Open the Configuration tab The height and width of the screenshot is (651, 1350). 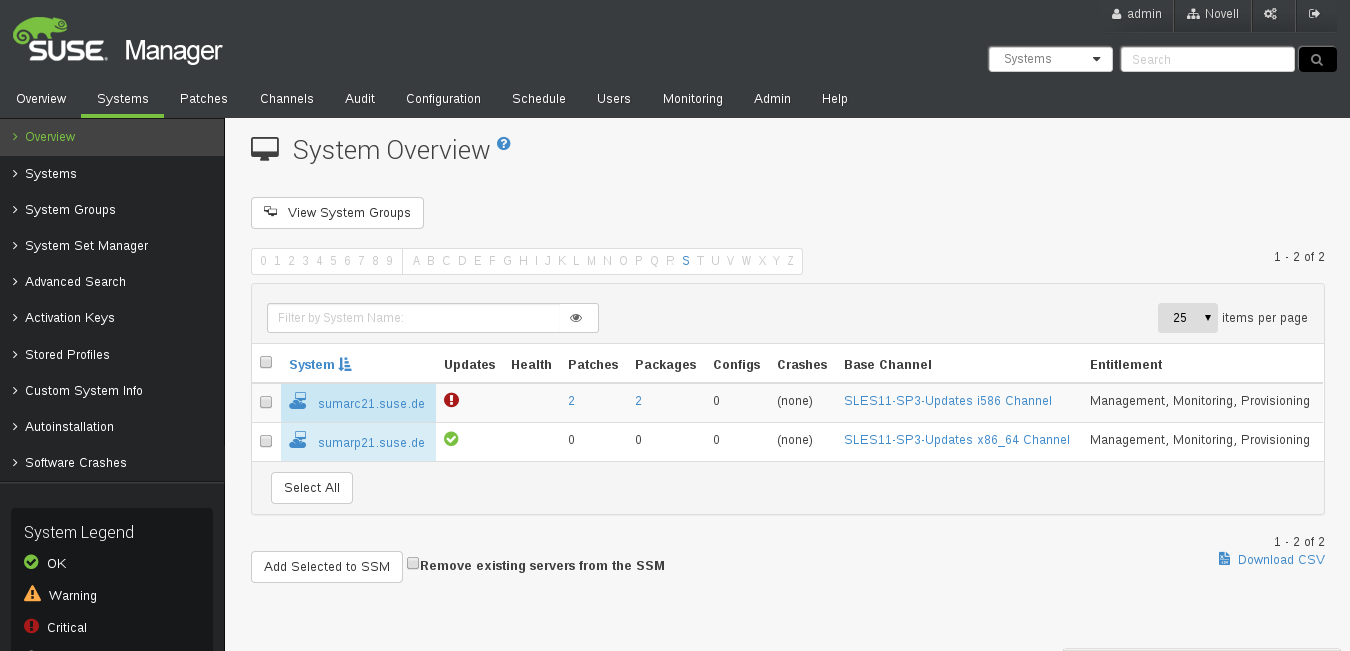(443, 99)
